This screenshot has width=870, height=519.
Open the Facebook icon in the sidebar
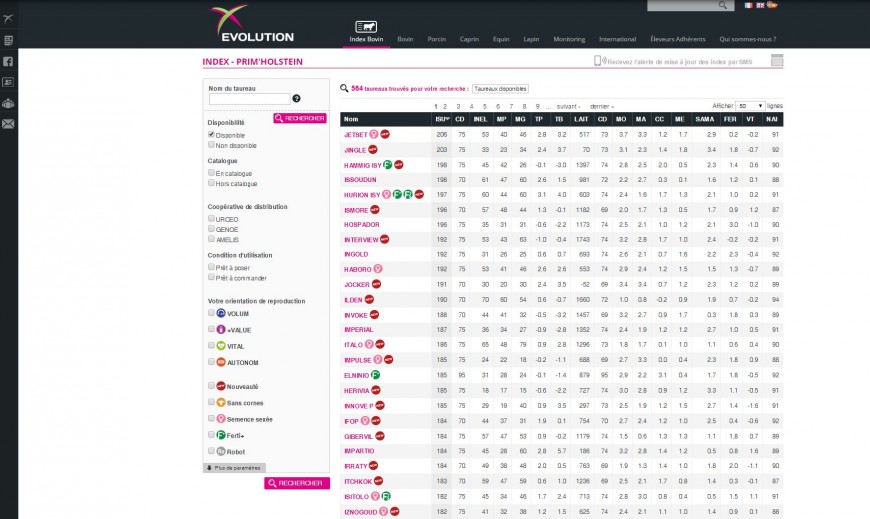[x=8, y=62]
